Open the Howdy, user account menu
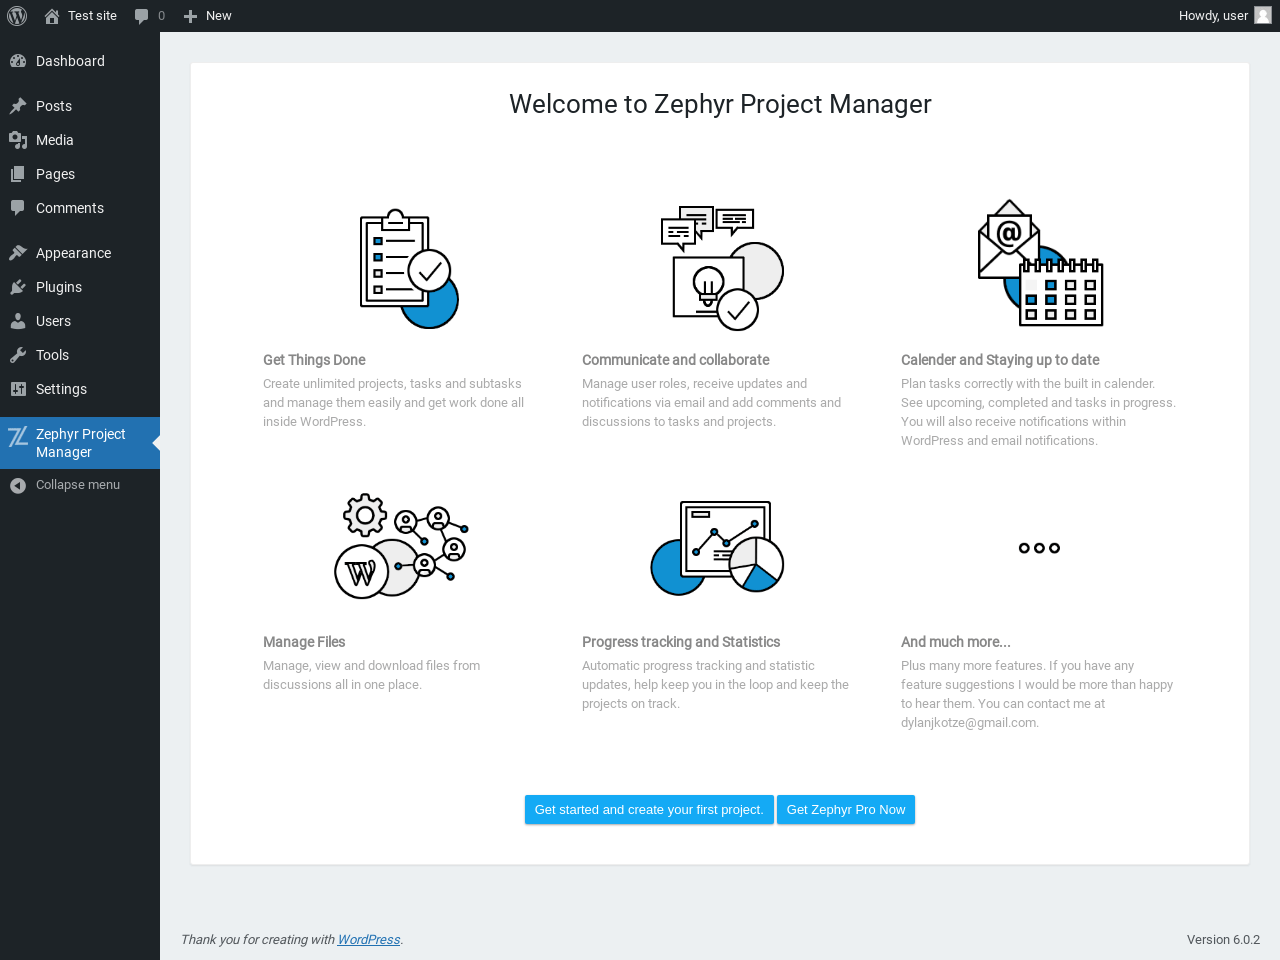Viewport: 1280px width, 960px height. click(1225, 16)
